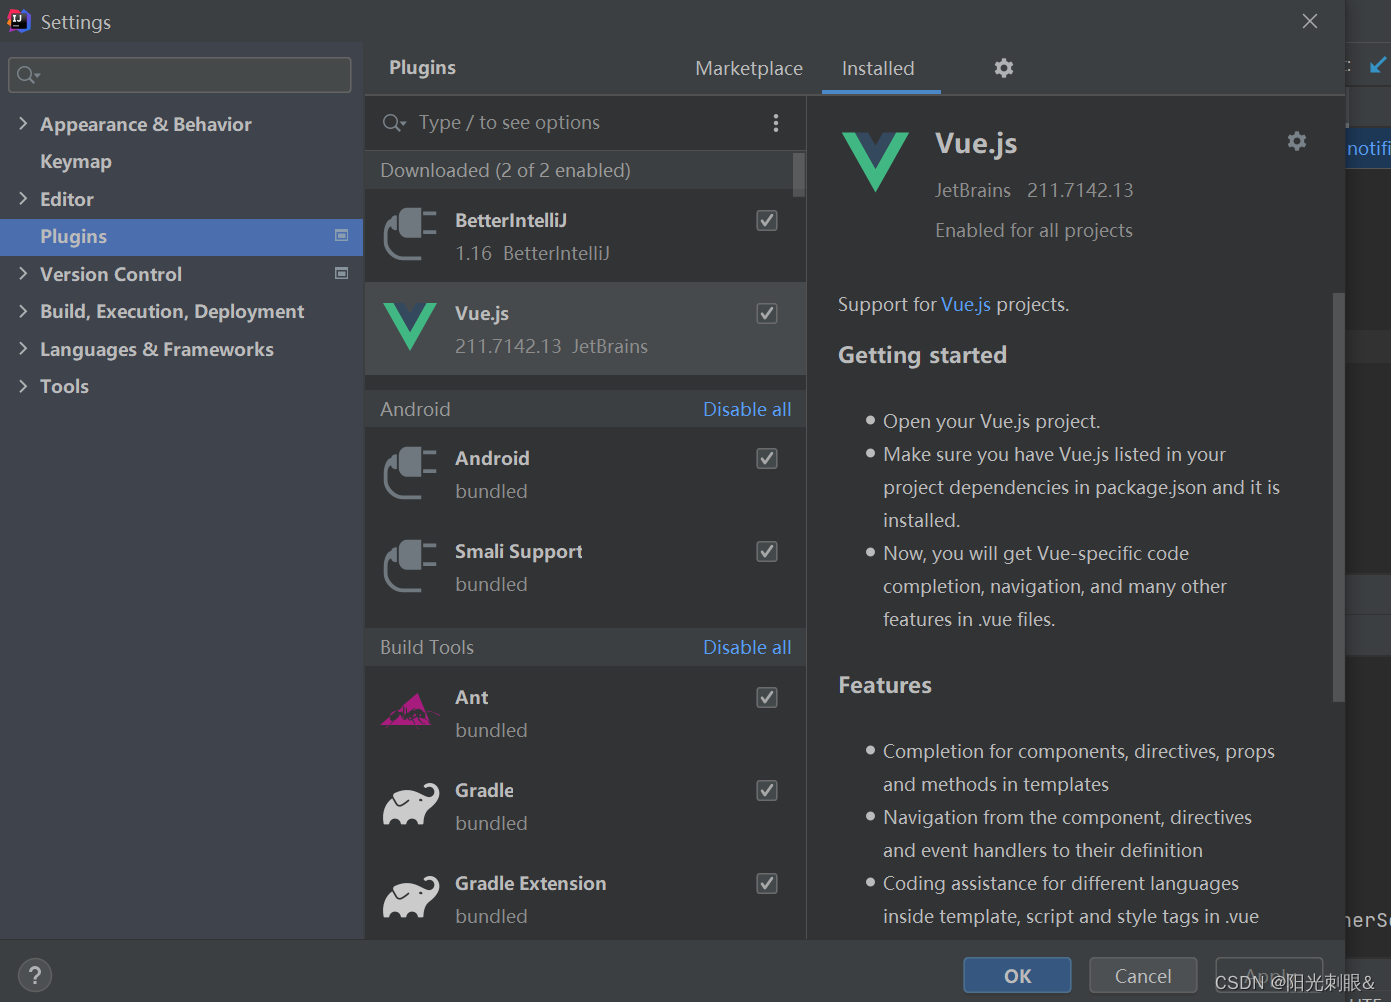Viewport: 1391px width, 1002px height.
Task: Click the Cancel button
Action: point(1143,975)
